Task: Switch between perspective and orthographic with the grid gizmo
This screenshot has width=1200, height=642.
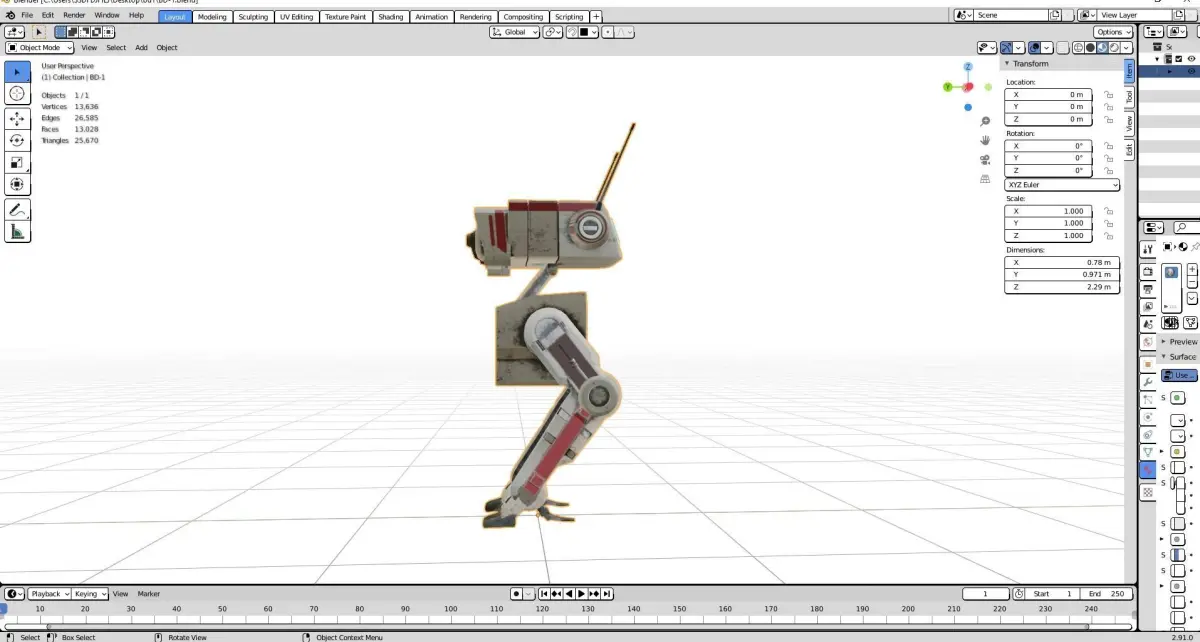Action: point(985,178)
